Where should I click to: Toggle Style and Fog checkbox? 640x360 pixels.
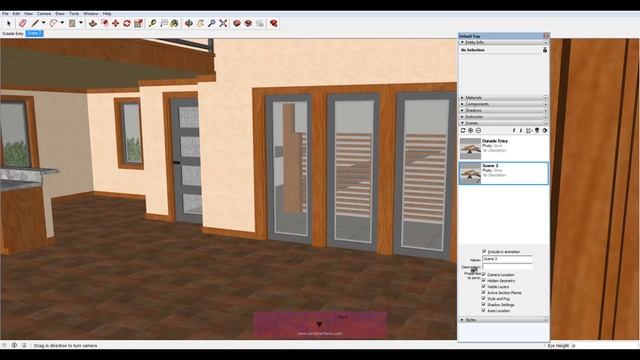tap(484, 298)
